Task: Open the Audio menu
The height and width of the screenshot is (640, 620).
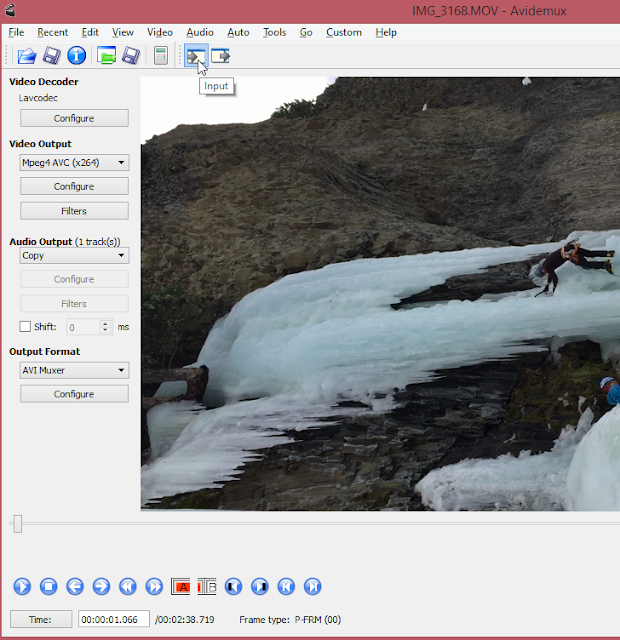Action: pos(200,32)
